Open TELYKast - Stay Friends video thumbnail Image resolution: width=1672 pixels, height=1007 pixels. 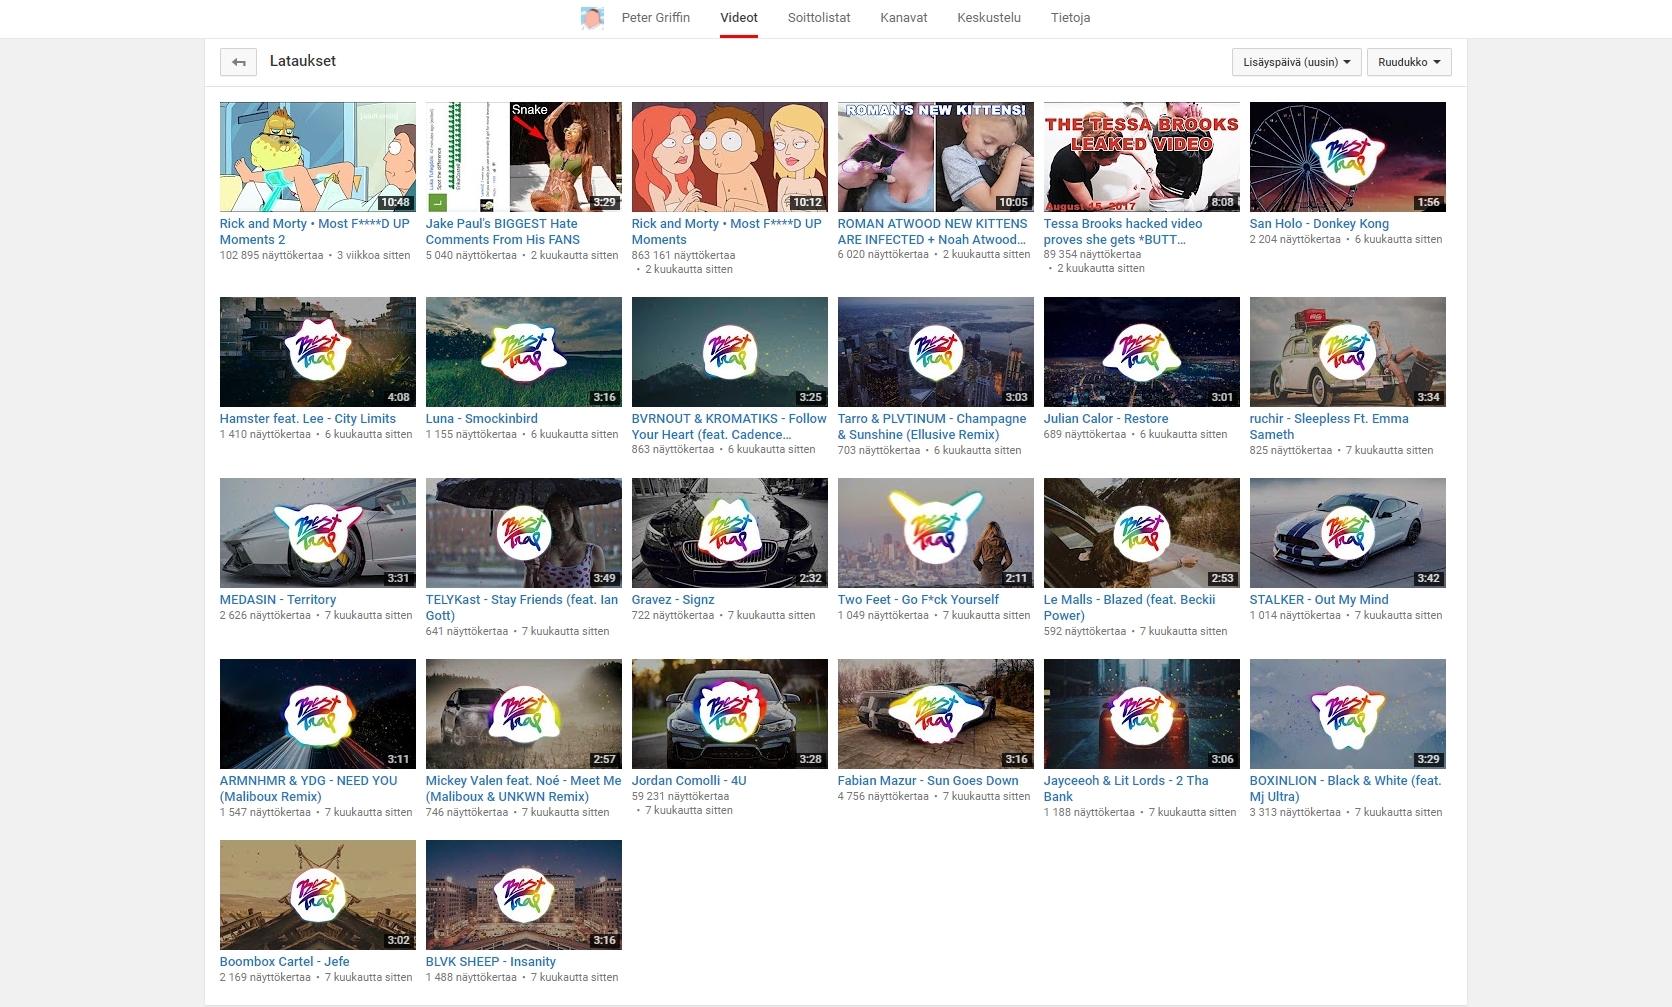pyautogui.click(x=524, y=533)
